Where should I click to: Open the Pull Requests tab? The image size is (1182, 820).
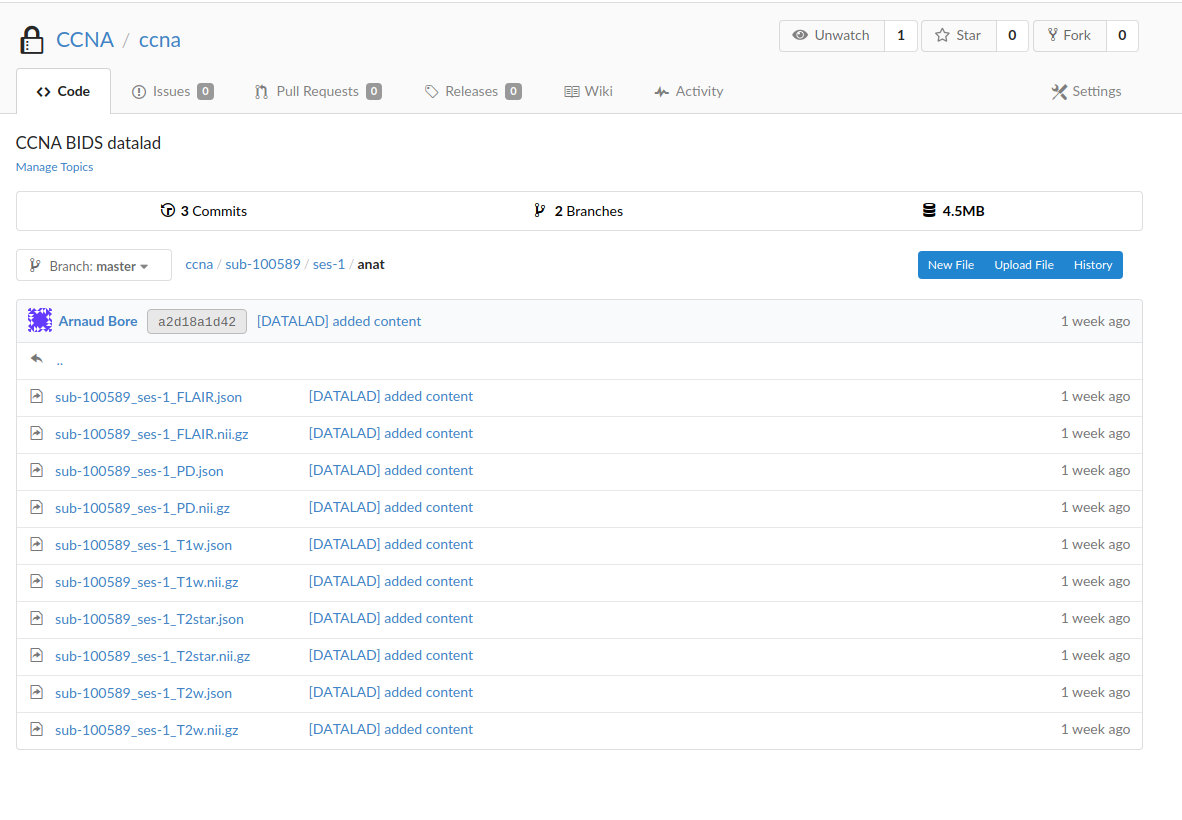tap(318, 91)
